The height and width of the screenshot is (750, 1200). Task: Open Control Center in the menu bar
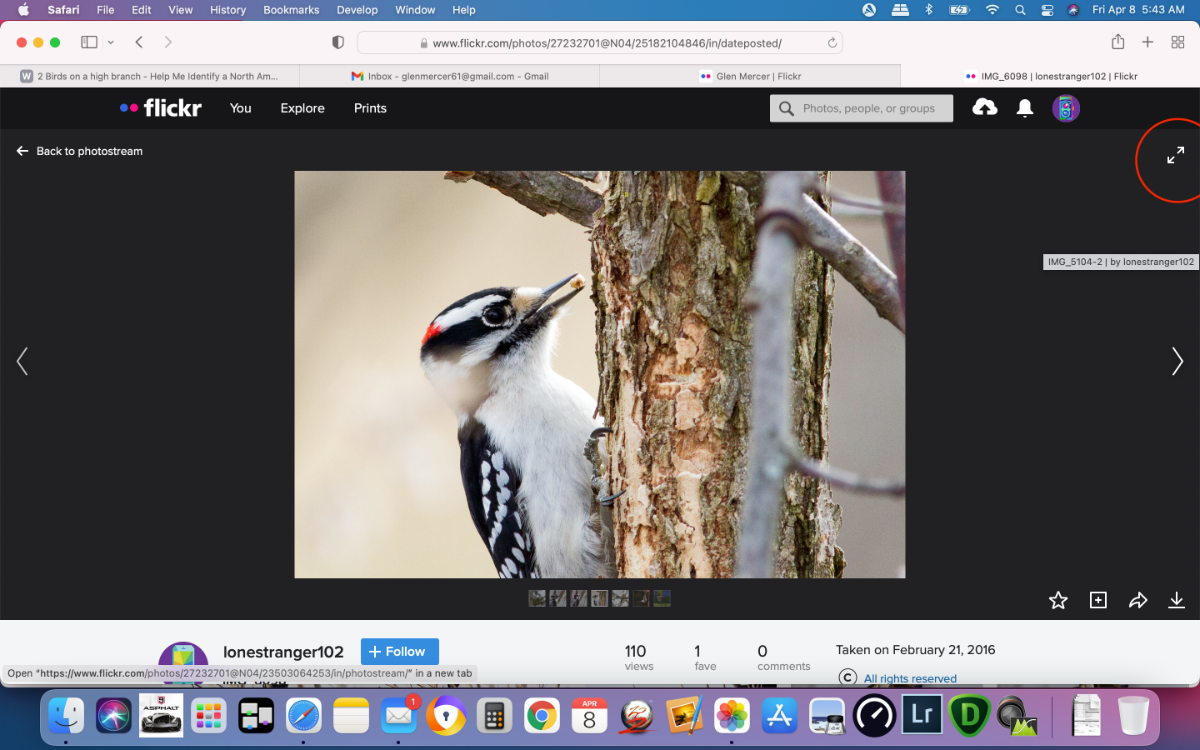click(1047, 10)
